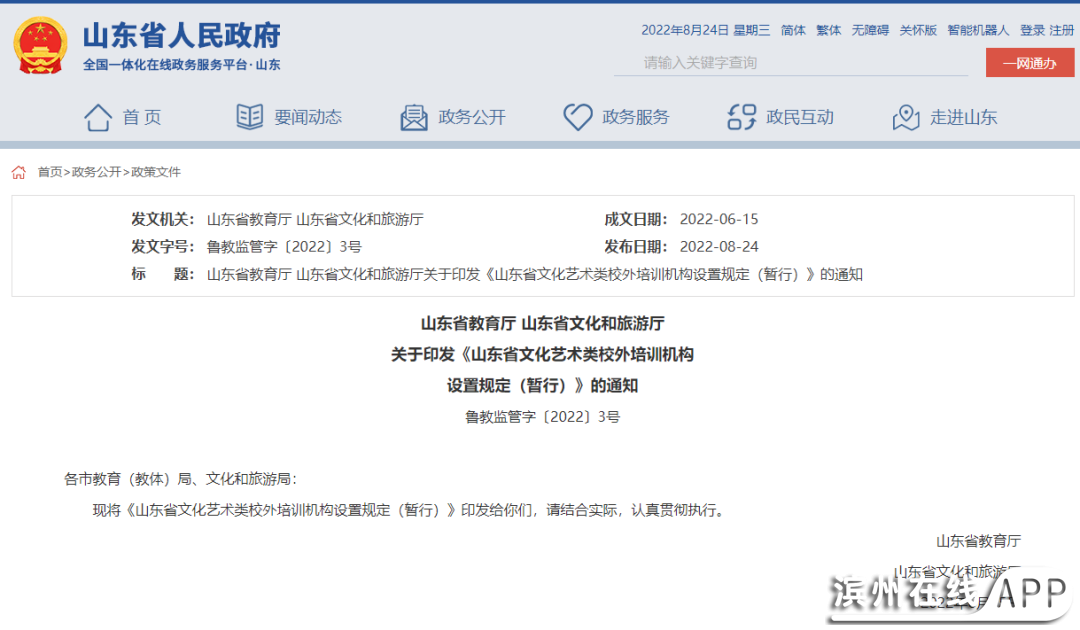Switch to 繁体 traditional Chinese
Image resolution: width=1080 pixels, height=630 pixels.
coord(829,30)
